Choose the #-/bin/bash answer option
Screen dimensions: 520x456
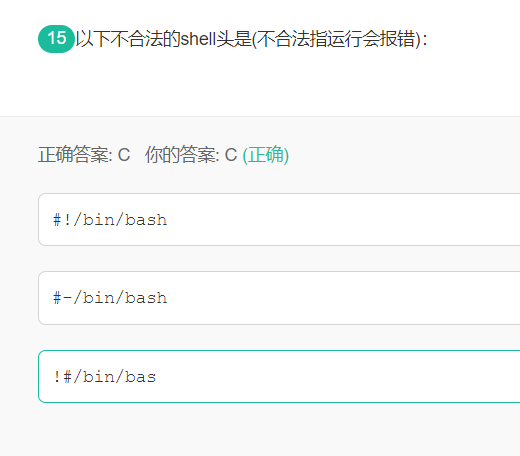click(x=279, y=298)
